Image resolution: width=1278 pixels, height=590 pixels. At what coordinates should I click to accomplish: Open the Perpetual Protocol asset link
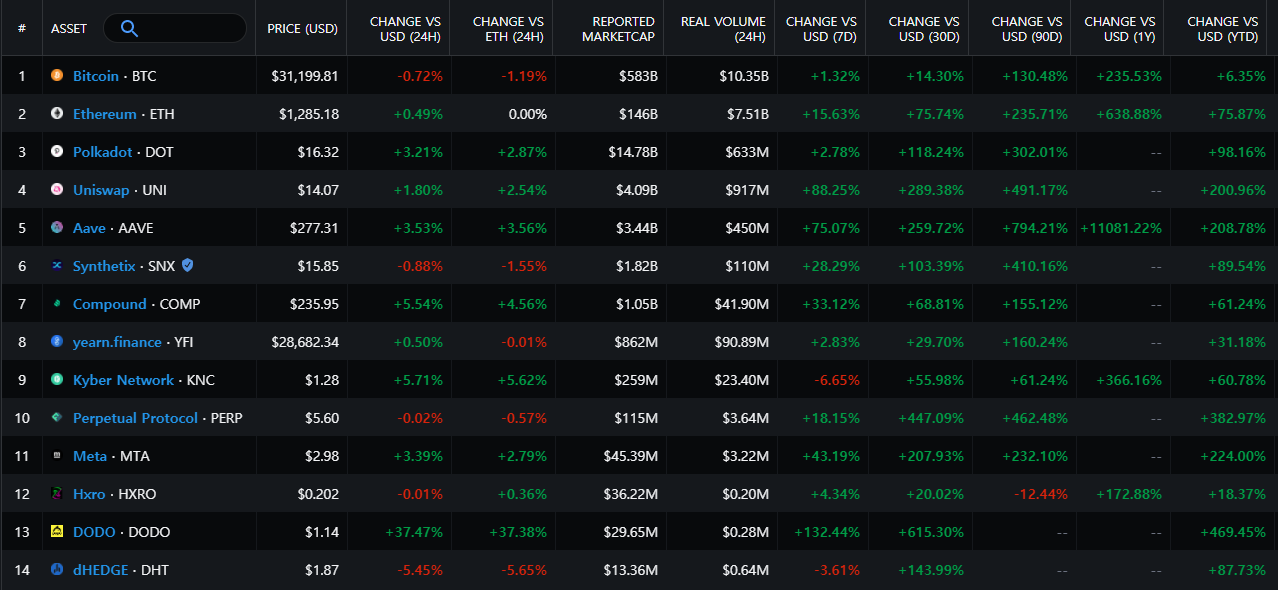tap(136, 418)
